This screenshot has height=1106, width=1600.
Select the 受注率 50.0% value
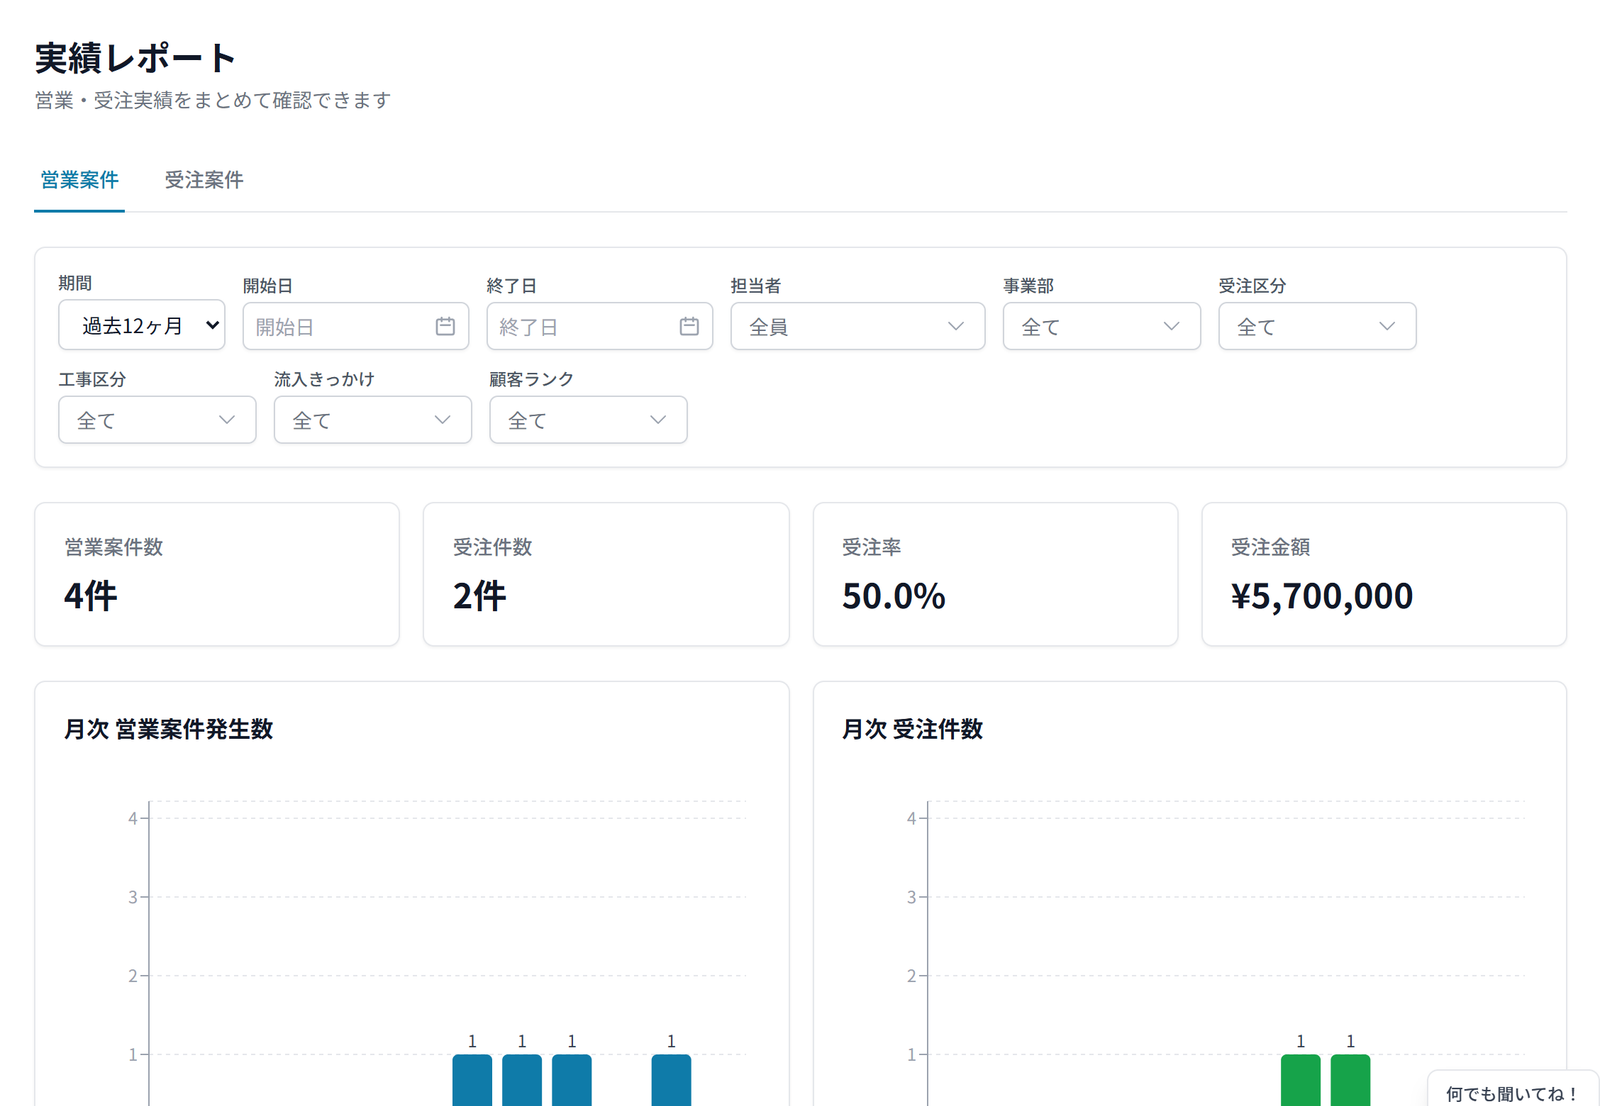[x=894, y=596]
